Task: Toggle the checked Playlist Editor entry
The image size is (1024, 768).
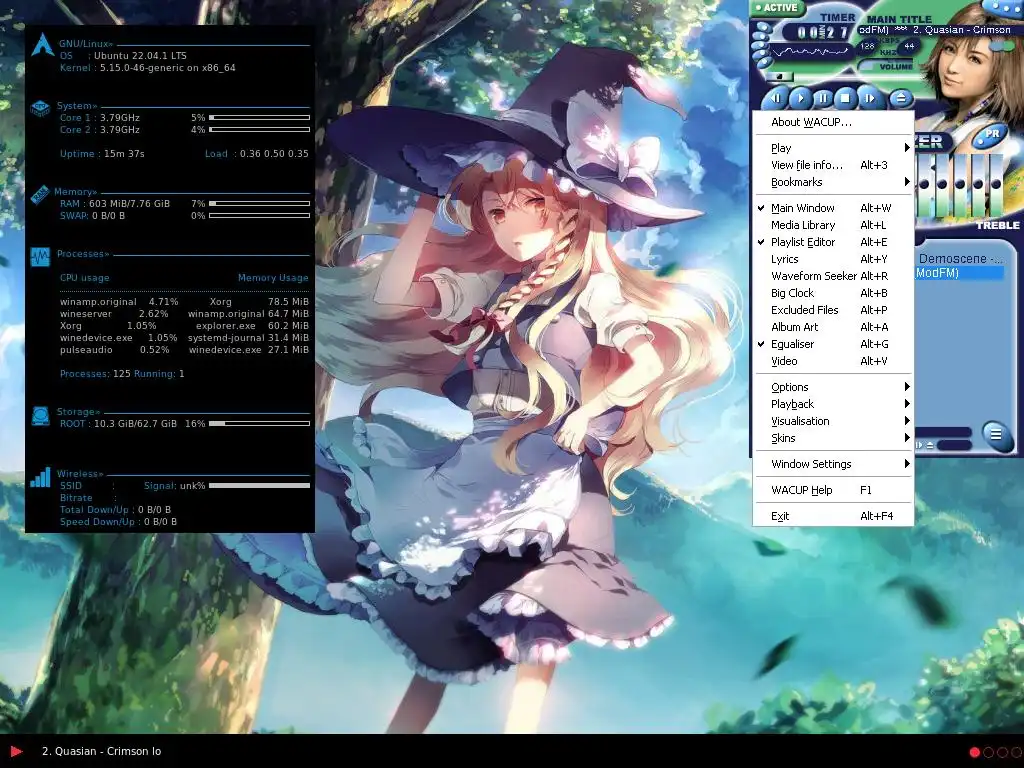Action: tap(833, 242)
